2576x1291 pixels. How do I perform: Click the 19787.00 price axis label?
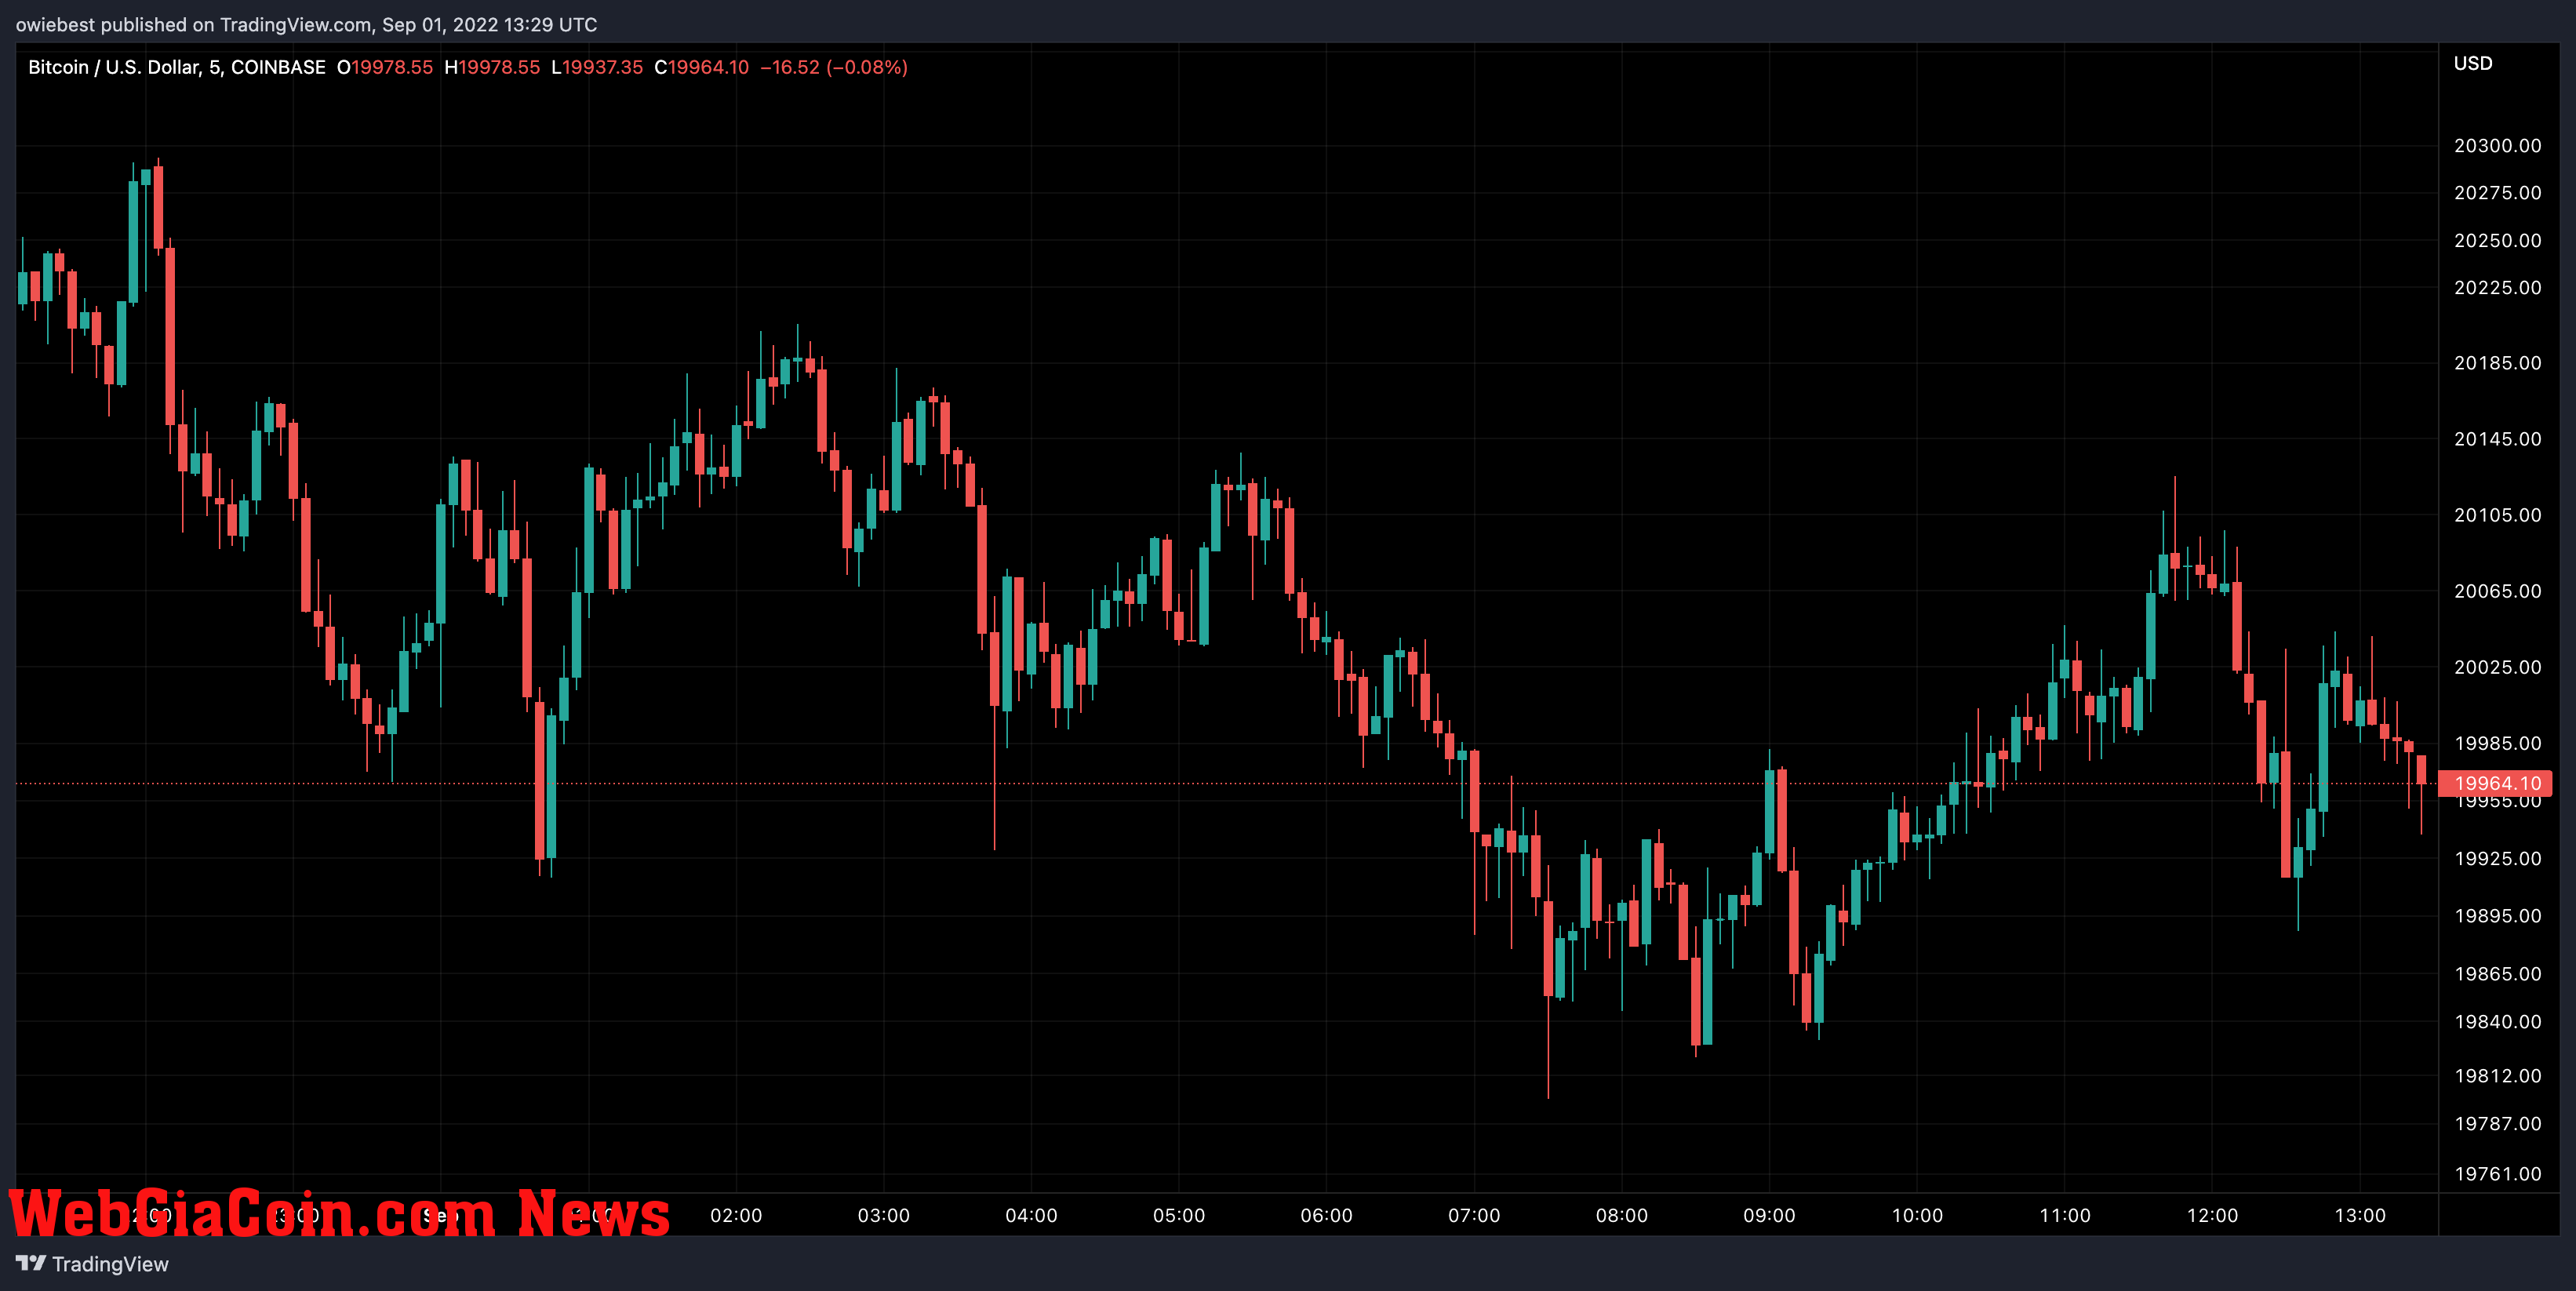click(x=2497, y=1124)
